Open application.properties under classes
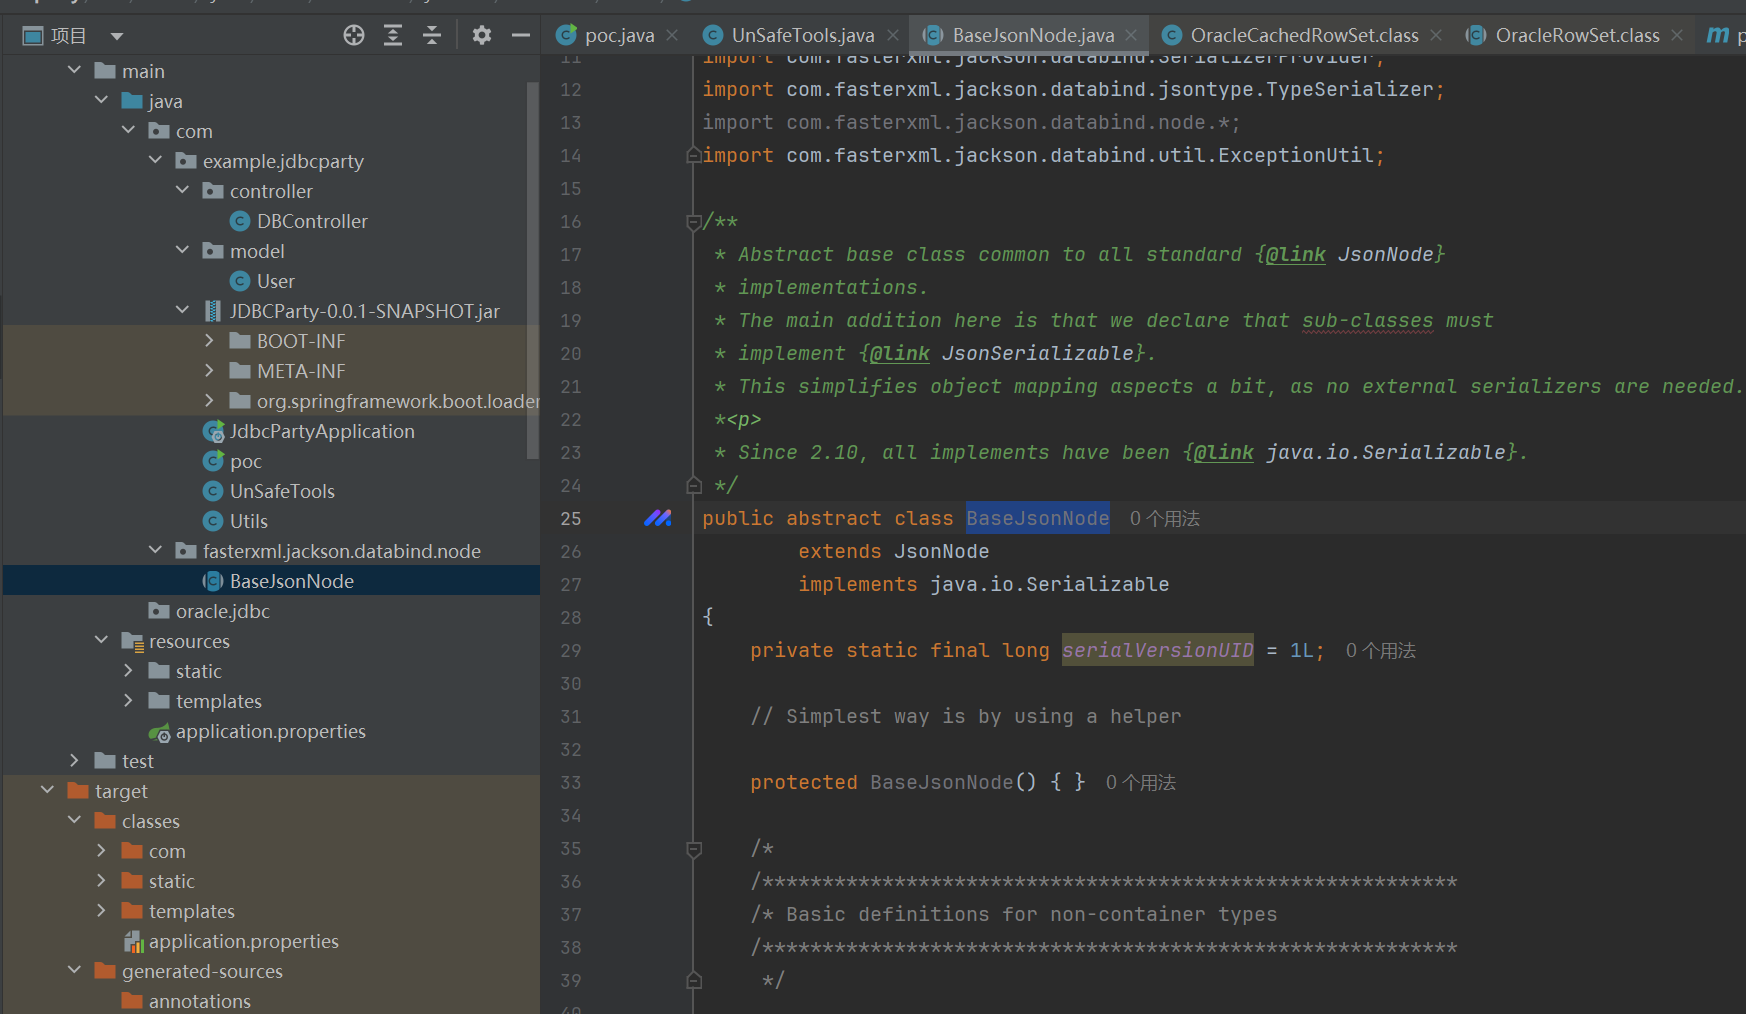This screenshot has height=1014, width=1746. click(x=243, y=941)
